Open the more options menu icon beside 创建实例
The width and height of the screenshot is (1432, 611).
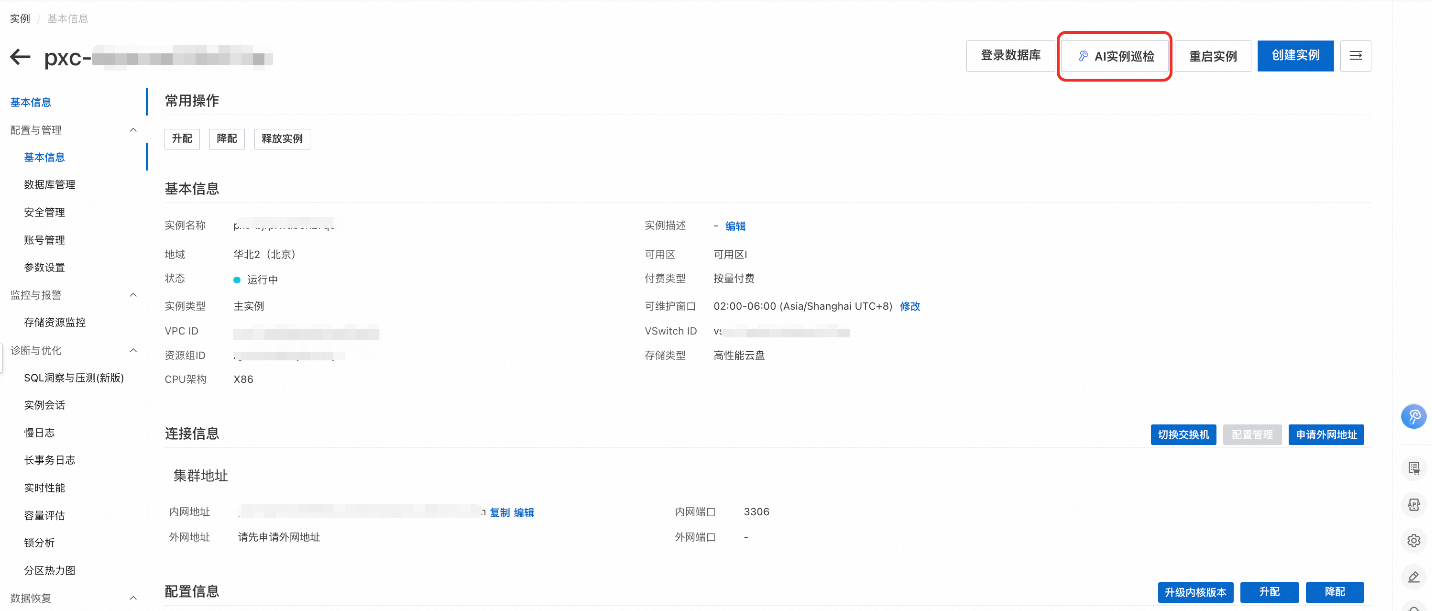coord(1356,56)
